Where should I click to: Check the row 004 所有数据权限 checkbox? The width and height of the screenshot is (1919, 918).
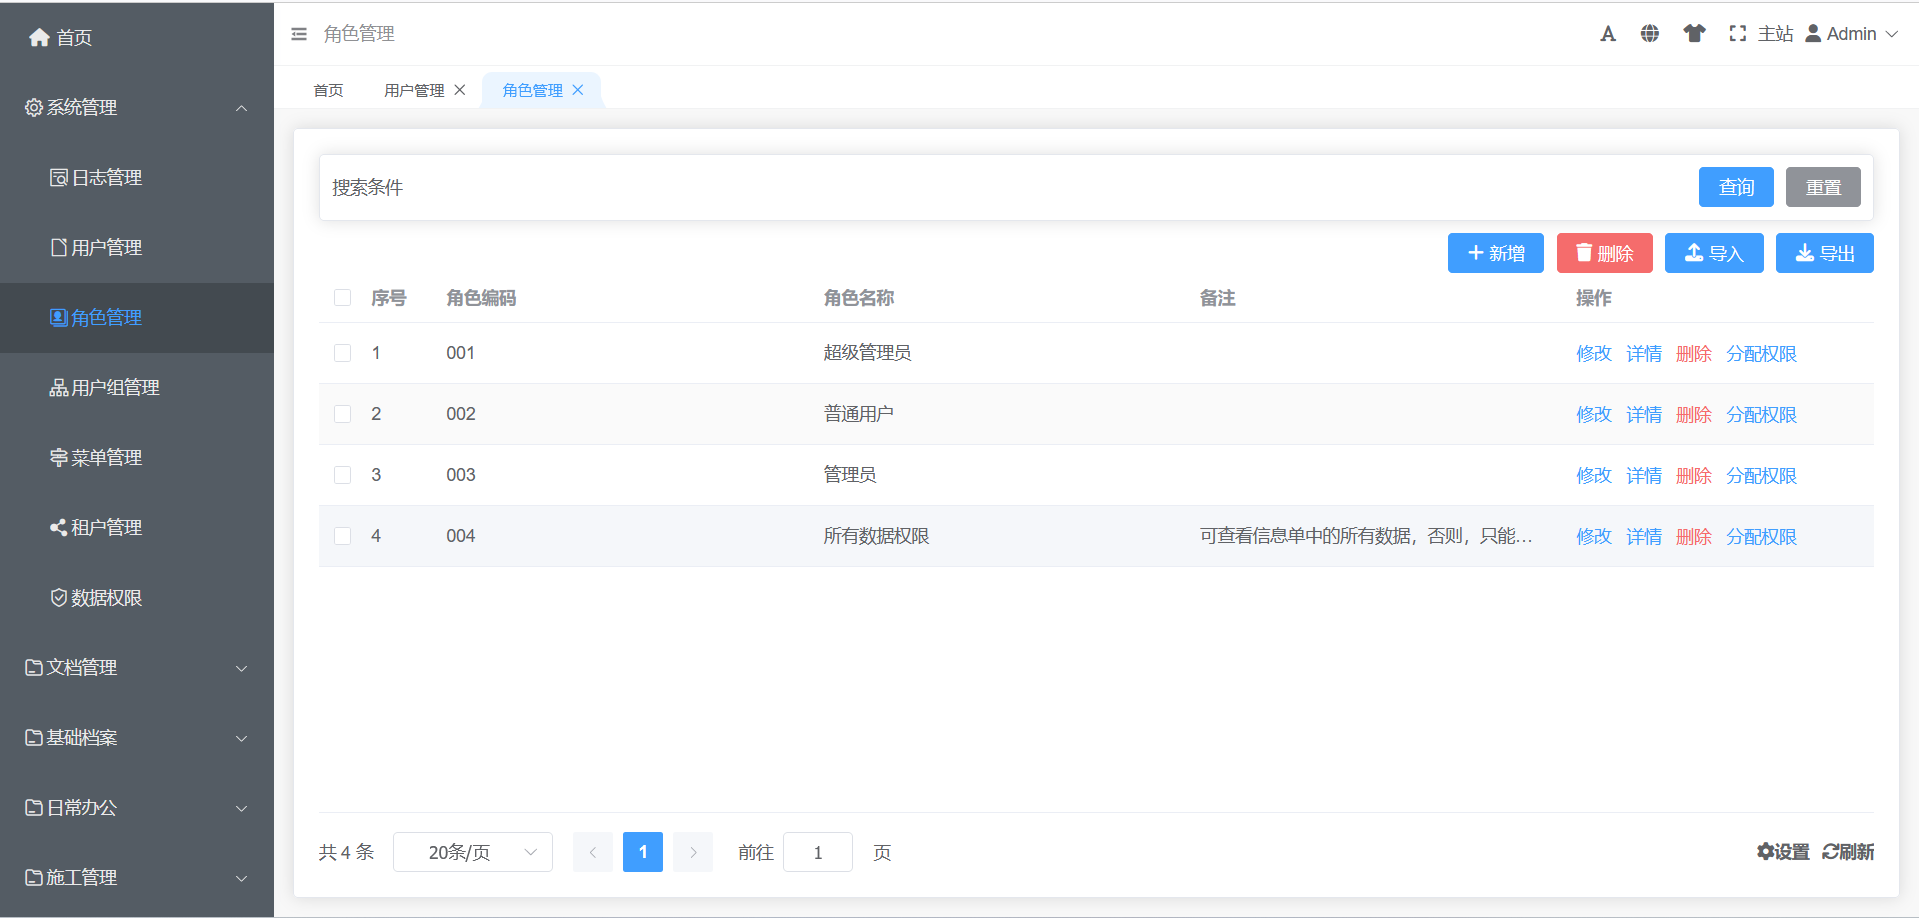click(343, 536)
